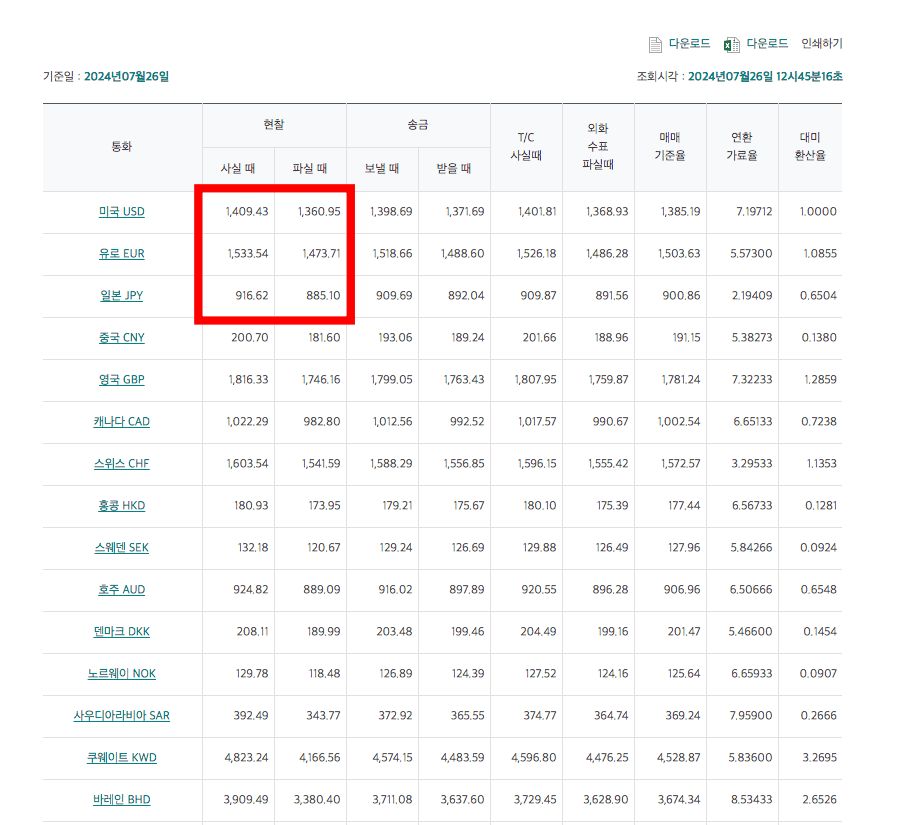This screenshot has width=897, height=825.
Task: Open the 영국 GBP currency link
Action: 122,379
